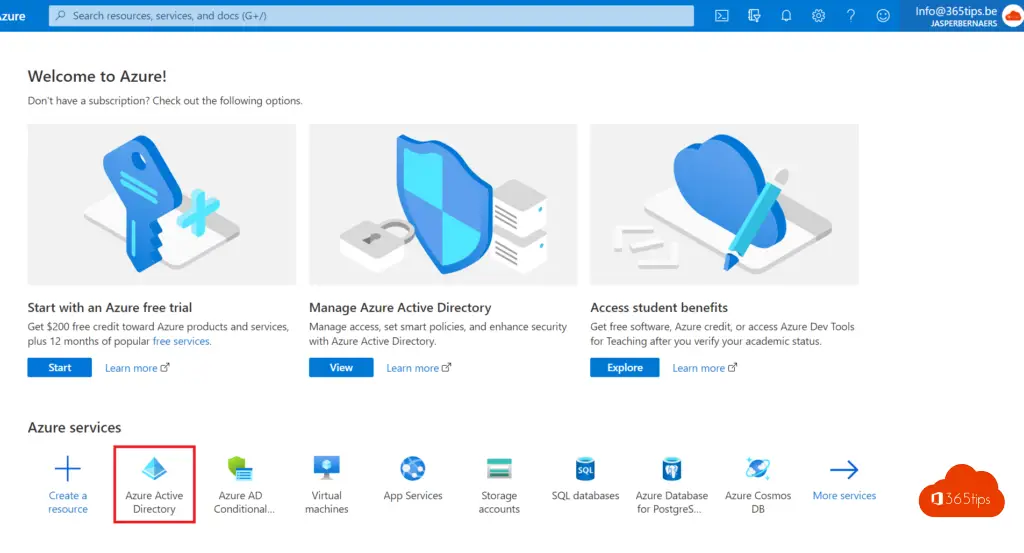Click More services arrow
This screenshot has height=553, width=1024.
pyautogui.click(x=844, y=470)
